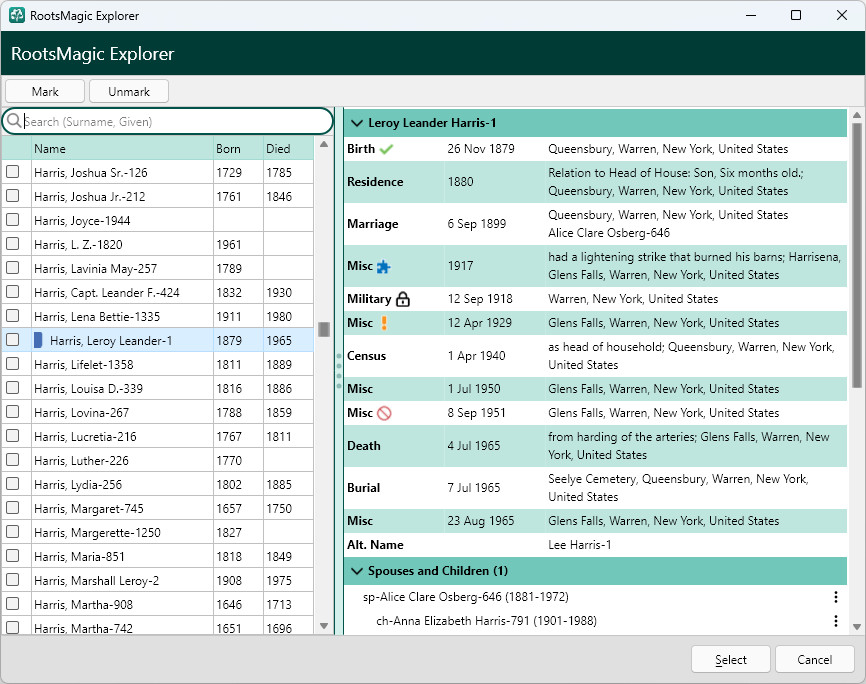Mark the checkbox beside Harris, Lydia-256
The image size is (866, 684).
13,484
